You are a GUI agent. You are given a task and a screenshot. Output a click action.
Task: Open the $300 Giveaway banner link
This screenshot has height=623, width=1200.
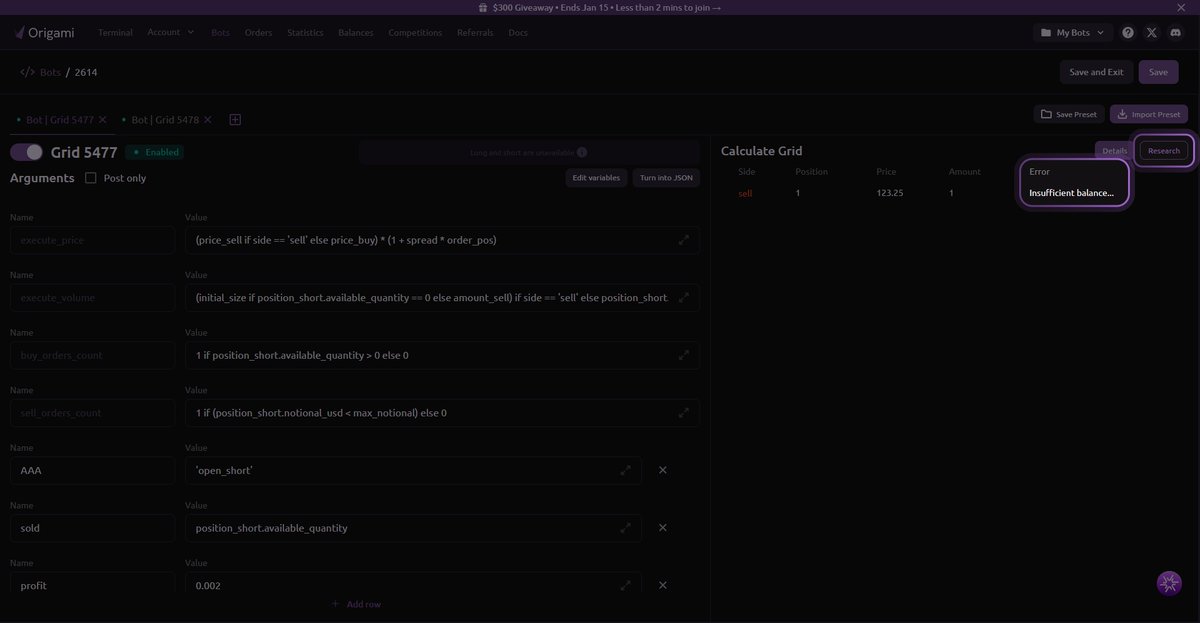coord(600,7)
